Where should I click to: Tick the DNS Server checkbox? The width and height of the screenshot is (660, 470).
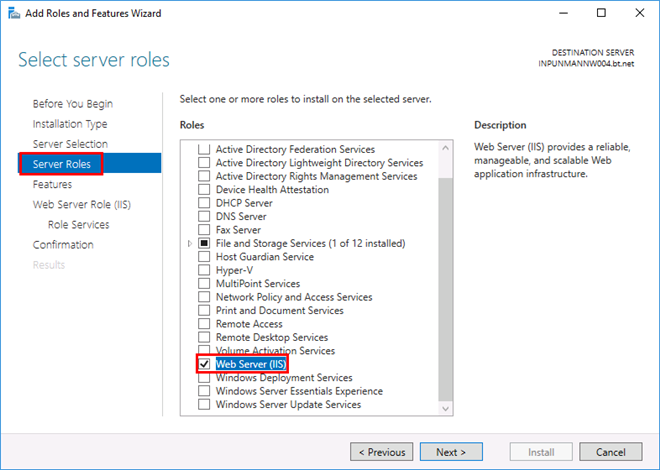click(205, 216)
